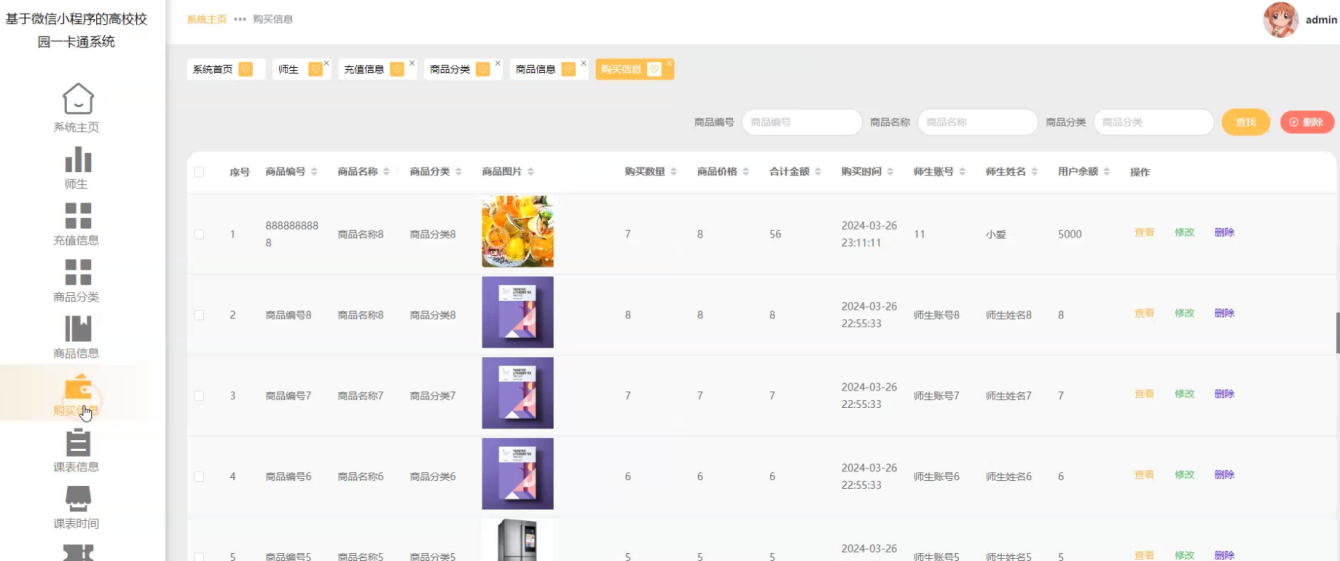
Task: Close the 商品分类 tab
Action: 497,63
